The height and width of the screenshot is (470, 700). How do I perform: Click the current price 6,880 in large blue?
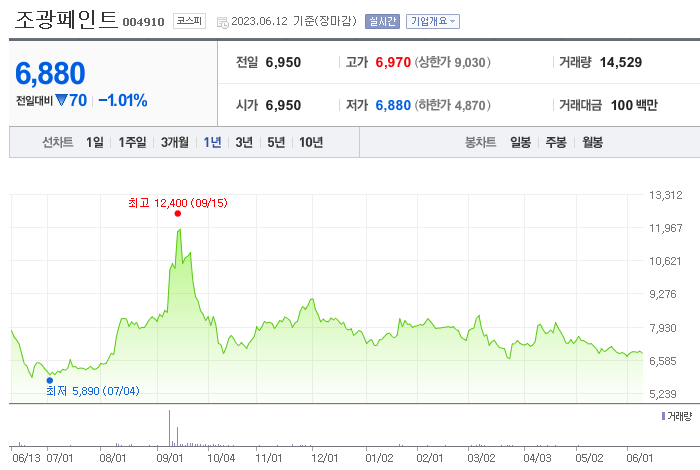pos(50,74)
